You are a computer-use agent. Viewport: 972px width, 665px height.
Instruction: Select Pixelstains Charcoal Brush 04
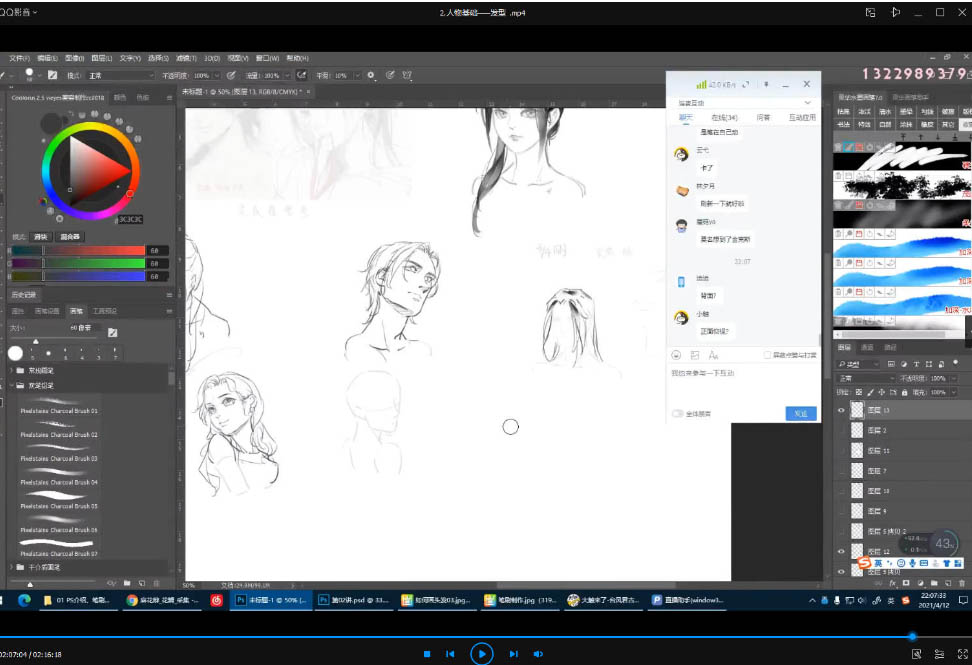pyautogui.click(x=60, y=477)
